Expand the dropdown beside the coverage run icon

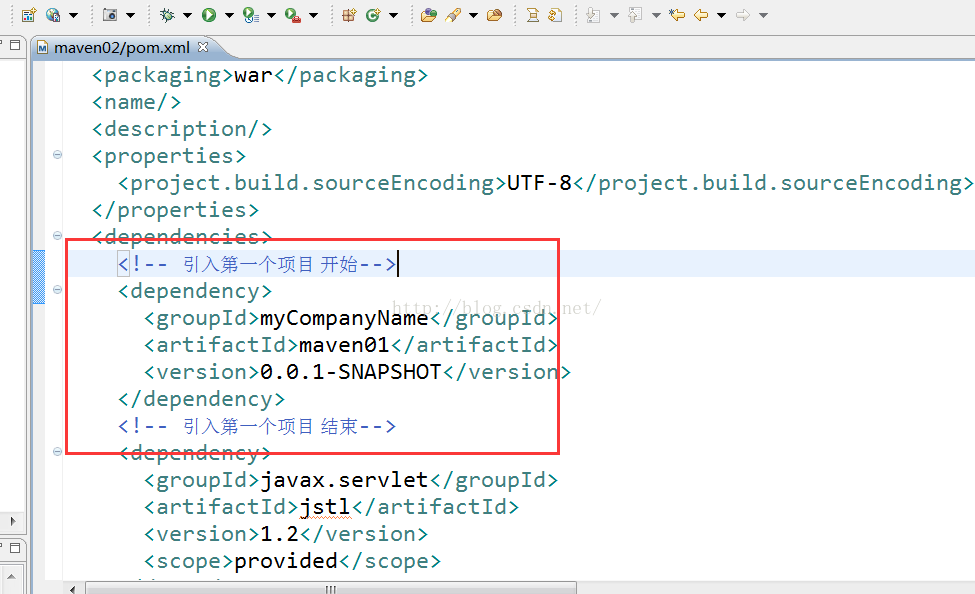point(271,16)
